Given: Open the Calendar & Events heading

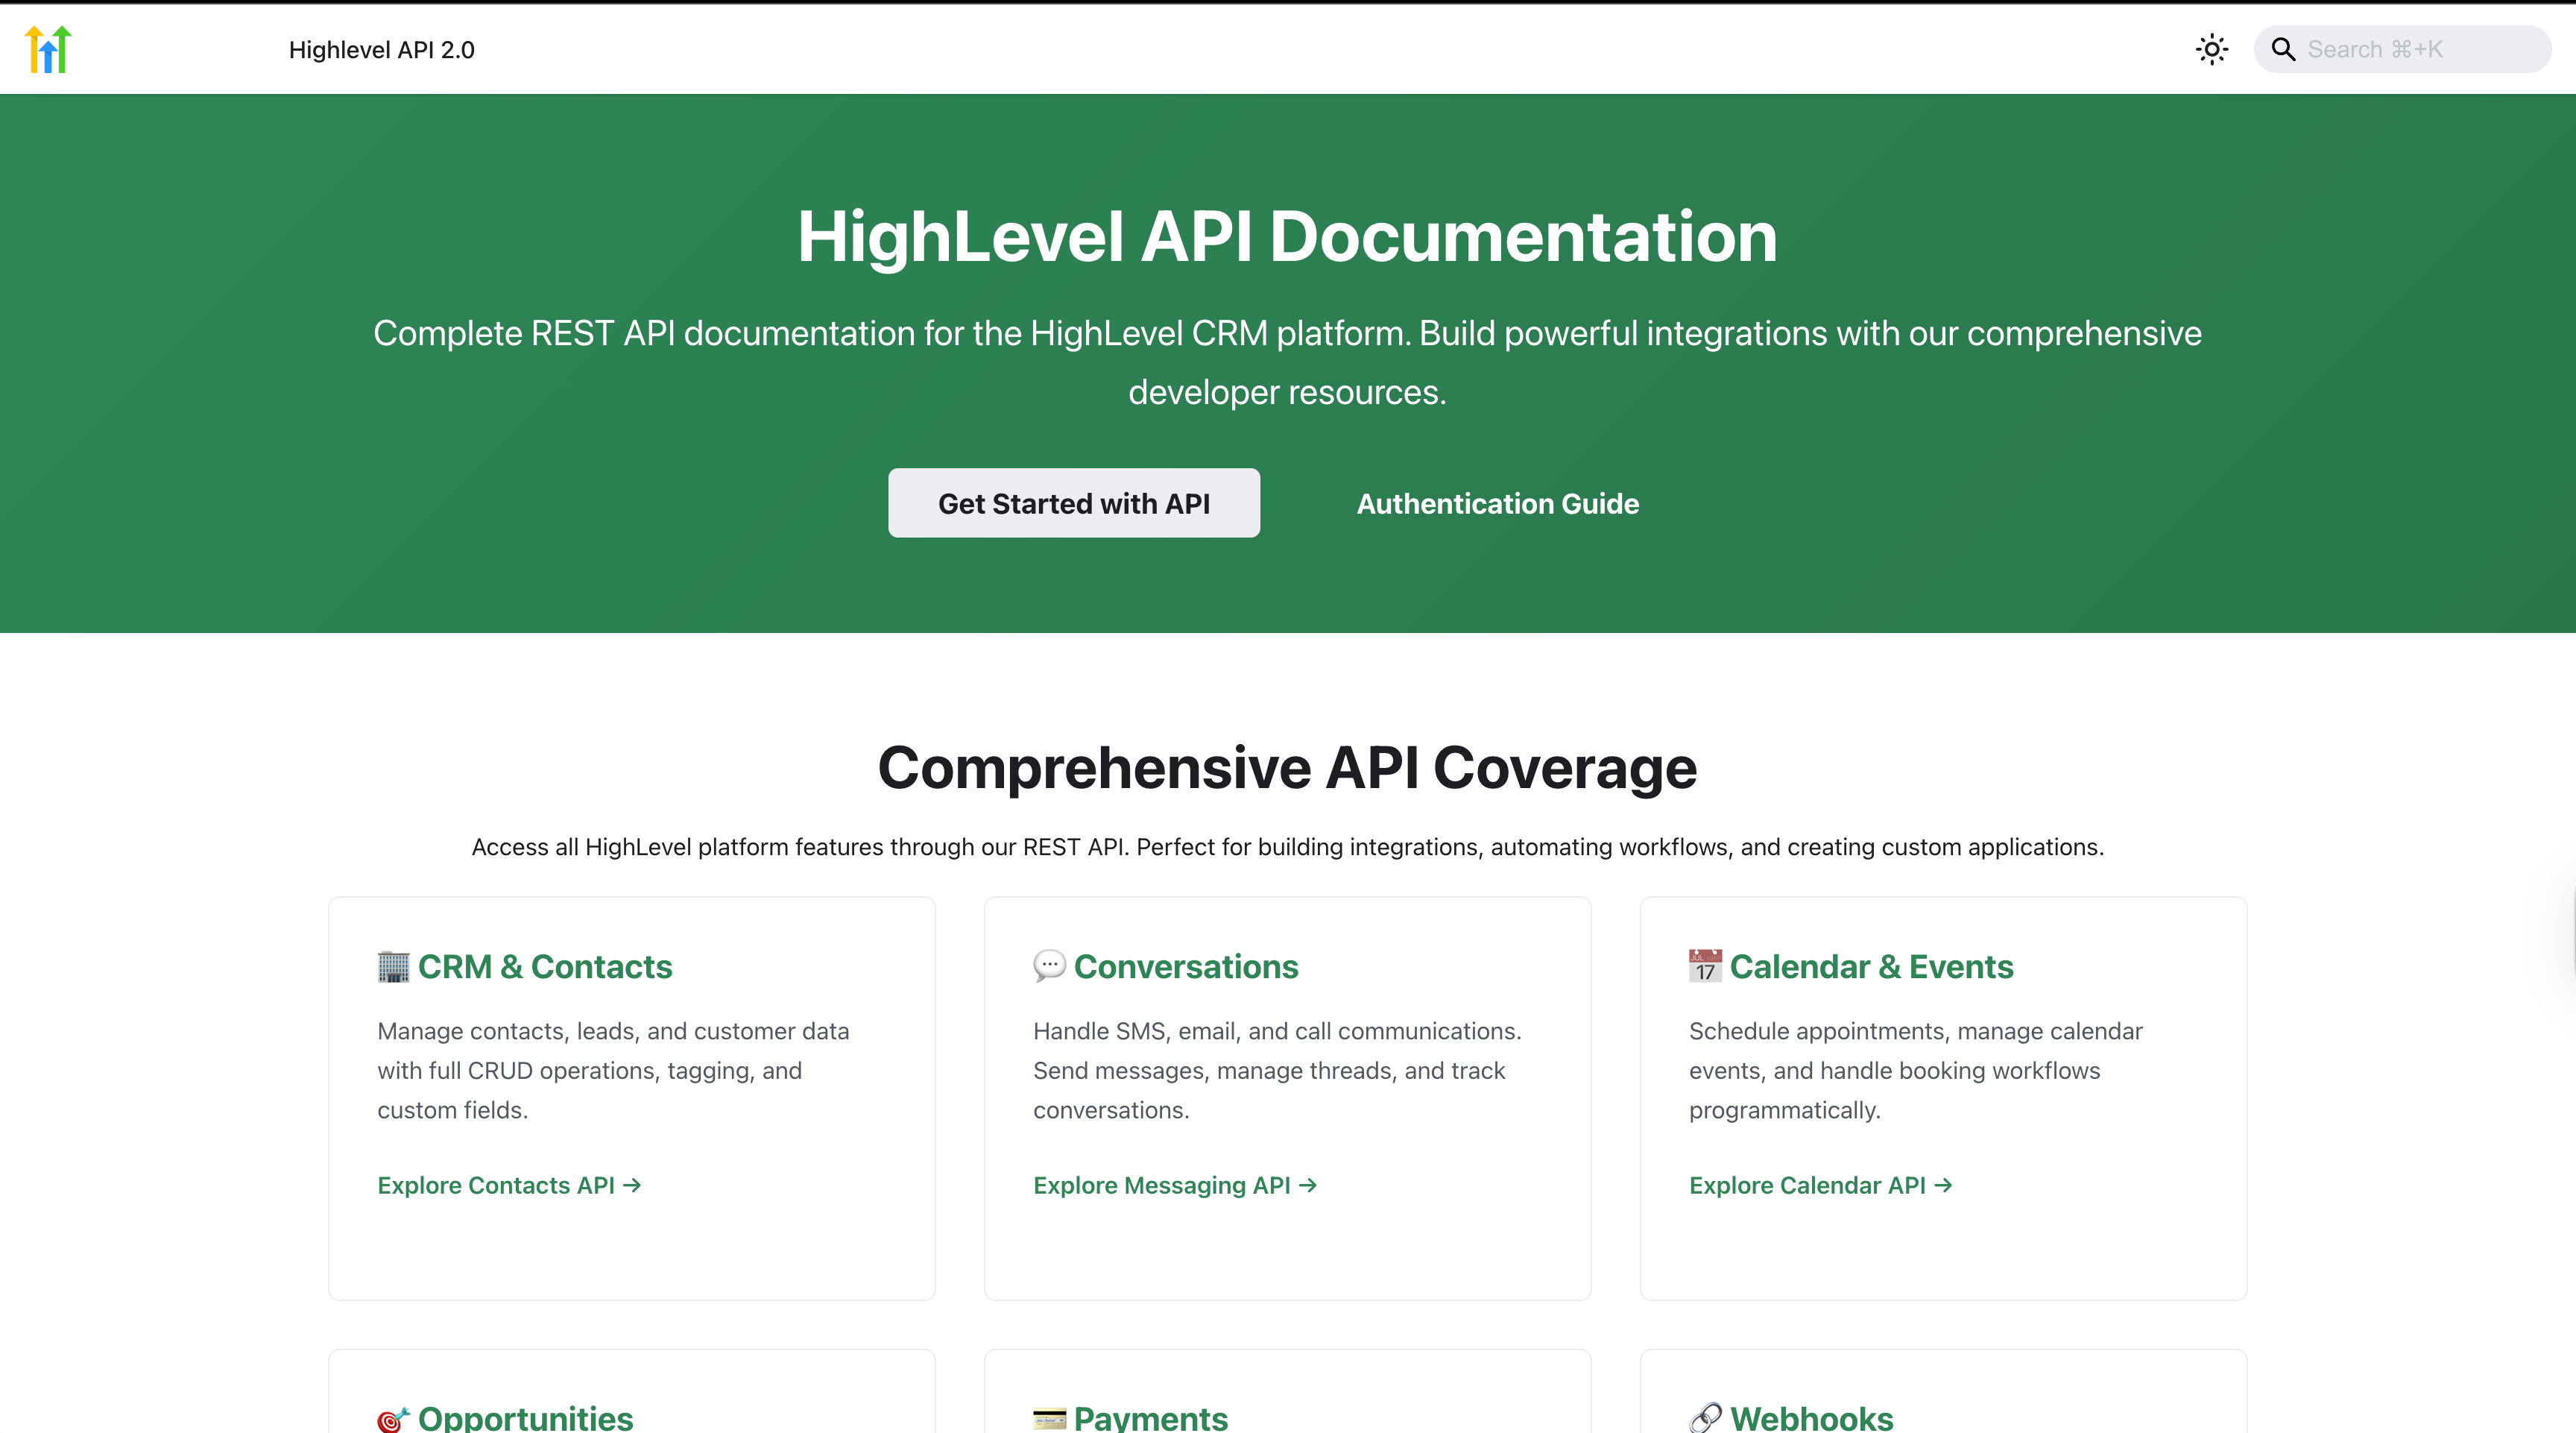Looking at the screenshot, I should (1871, 967).
